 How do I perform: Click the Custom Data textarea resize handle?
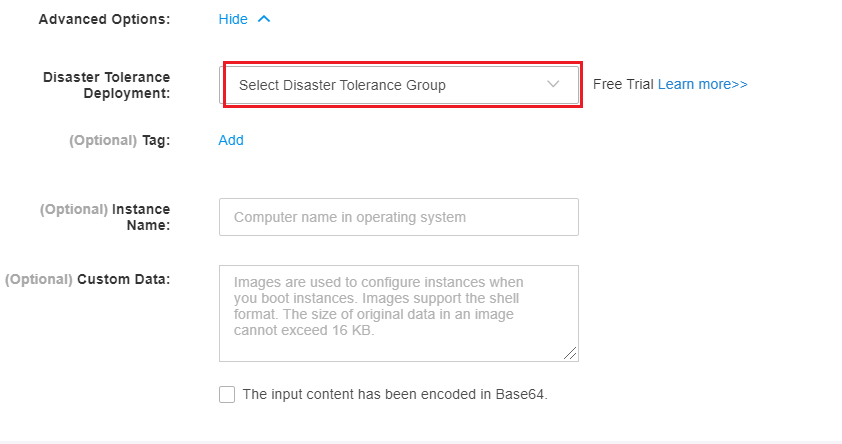(x=570, y=353)
